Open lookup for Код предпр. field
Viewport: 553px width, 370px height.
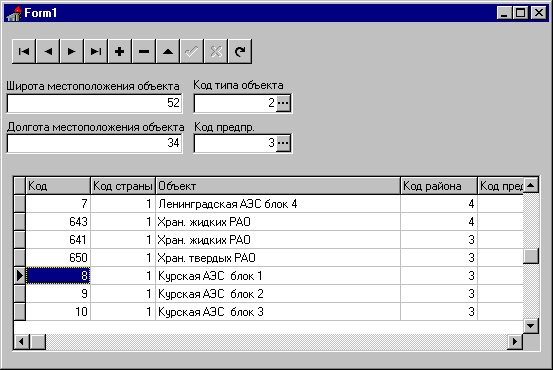(283, 143)
